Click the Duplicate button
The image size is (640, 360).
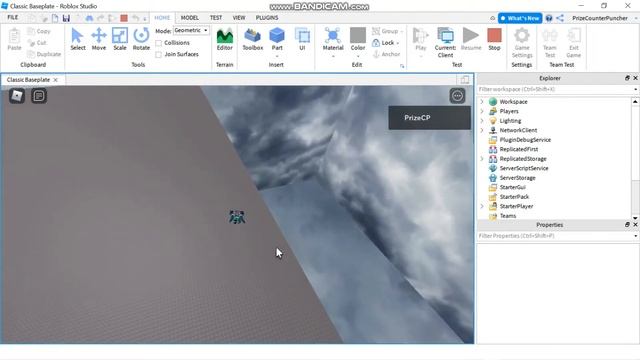[44, 54]
